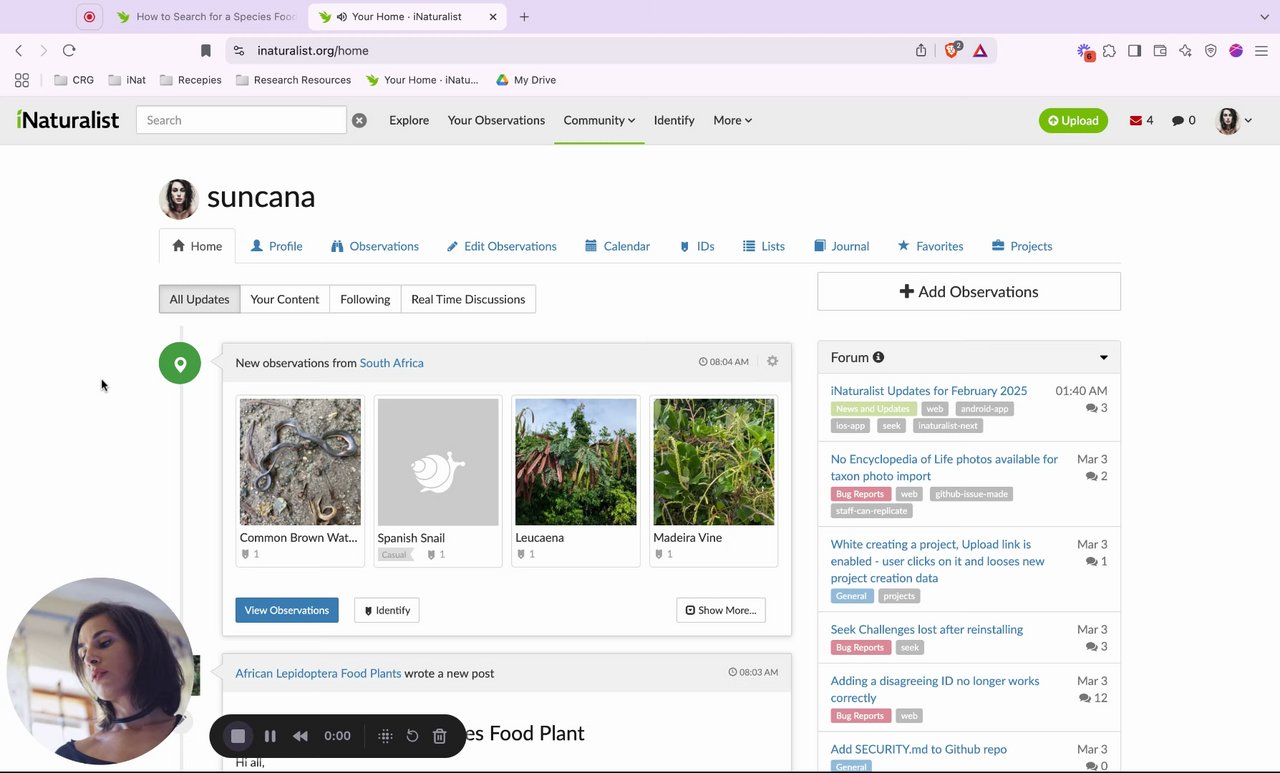Select the Real Time Discussions filter
This screenshot has width=1280, height=773.
(x=468, y=299)
